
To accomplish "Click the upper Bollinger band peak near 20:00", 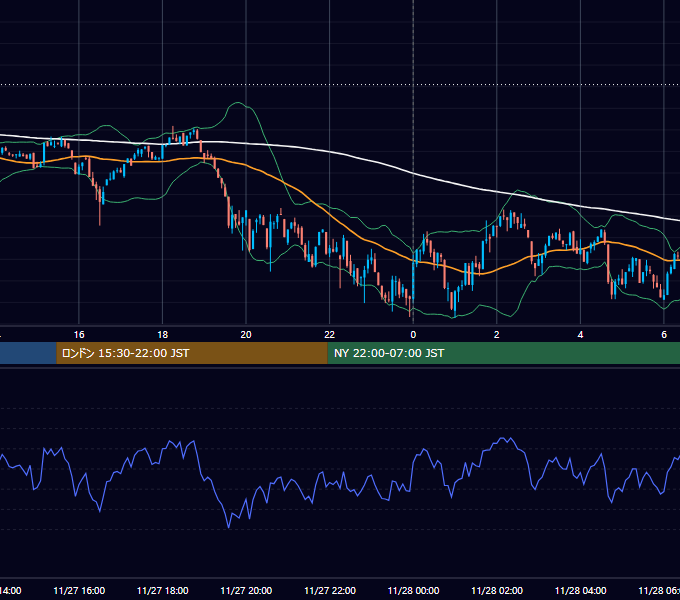I will pos(238,103).
